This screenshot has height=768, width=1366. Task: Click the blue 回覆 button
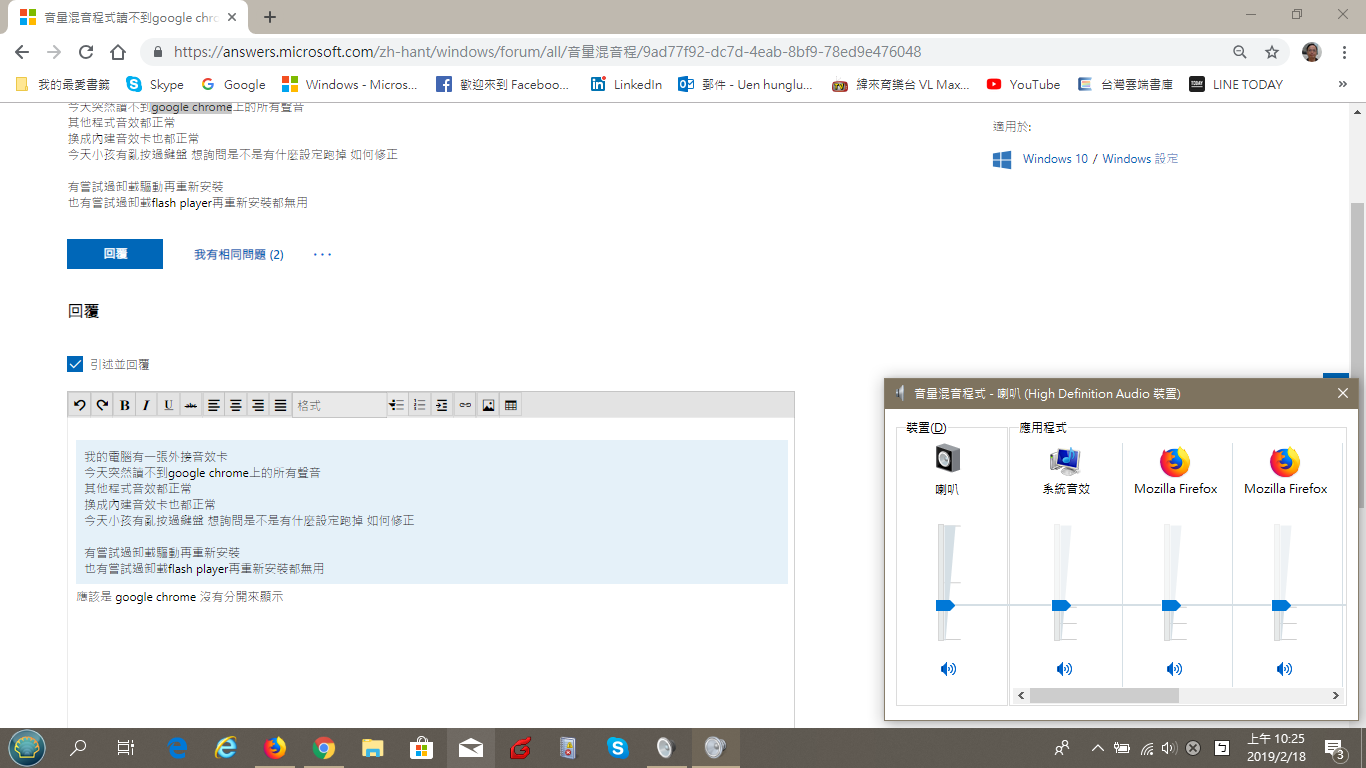[115, 254]
